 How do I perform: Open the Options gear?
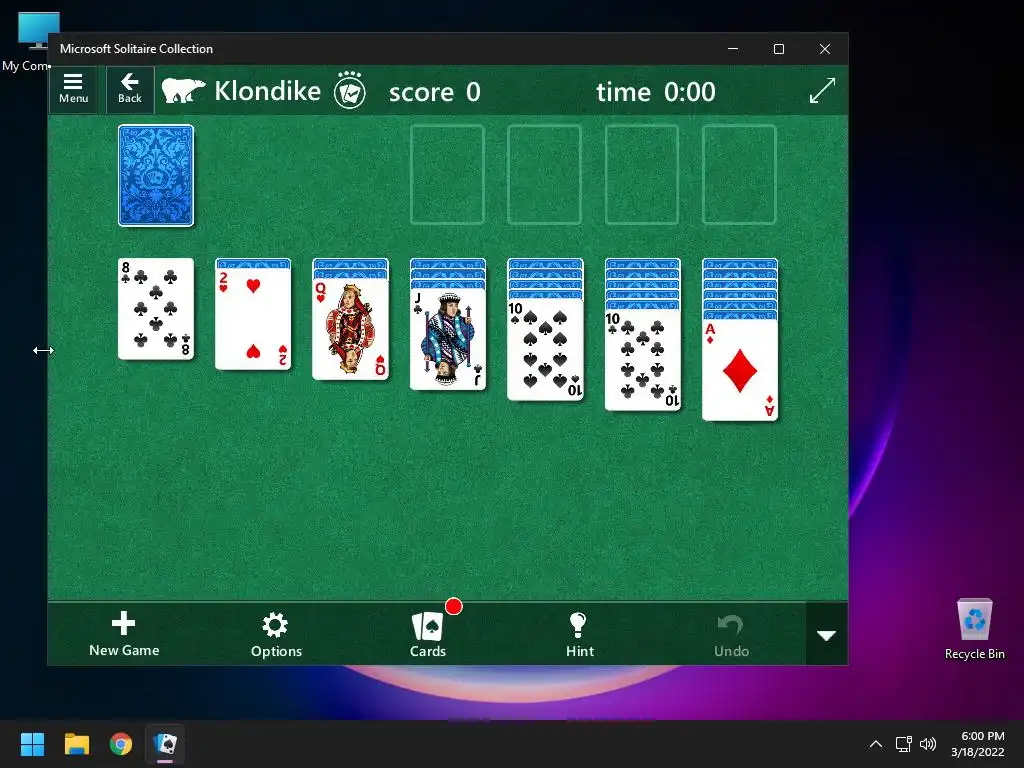276,635
